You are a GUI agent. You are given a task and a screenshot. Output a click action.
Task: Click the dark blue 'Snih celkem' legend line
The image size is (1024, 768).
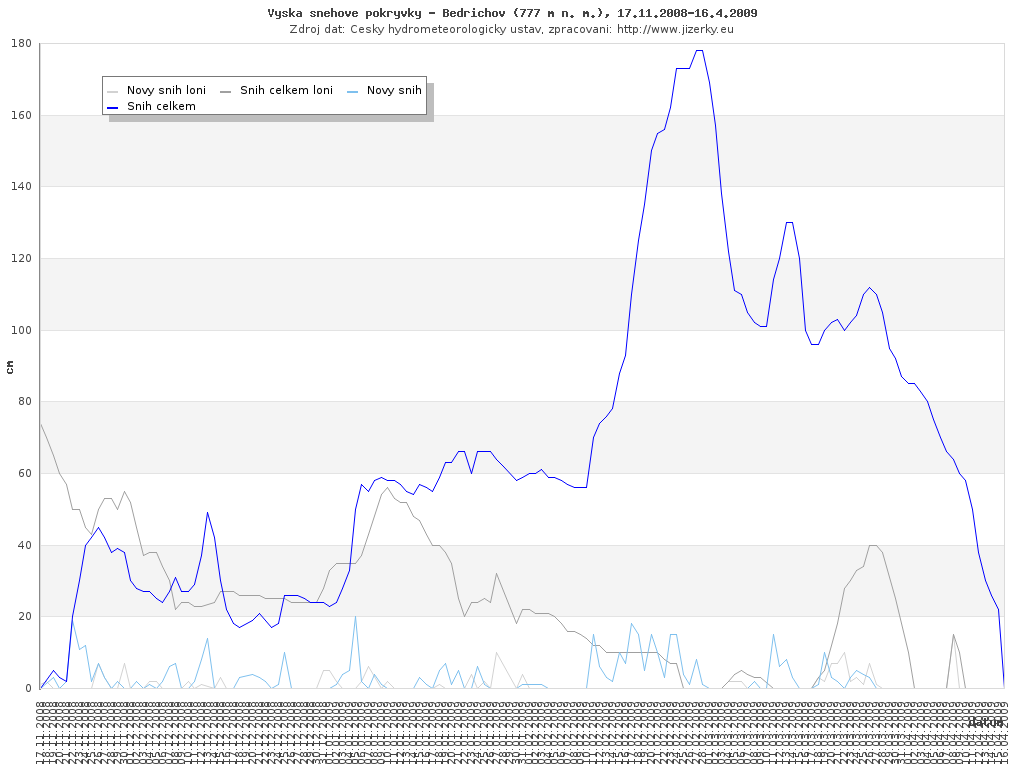click(x=113, y=106)
